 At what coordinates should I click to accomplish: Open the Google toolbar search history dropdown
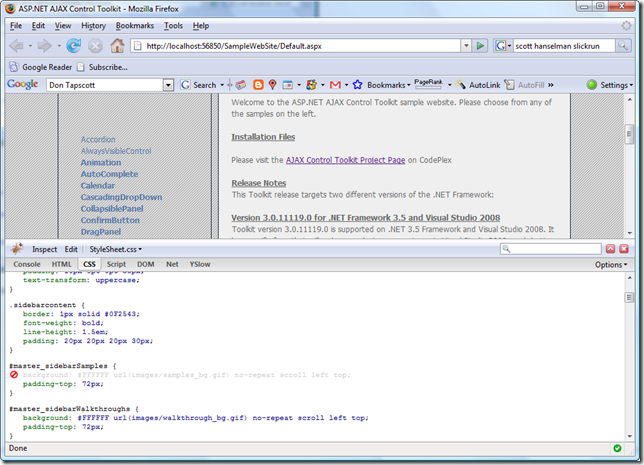[x=168, y=85]
